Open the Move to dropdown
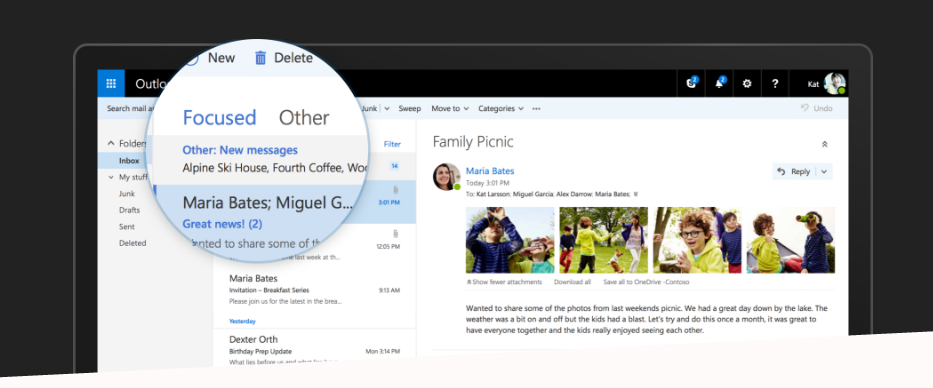The height and width of the screenshot is (388, 933). pyautogui.click(x=450, y=108)
